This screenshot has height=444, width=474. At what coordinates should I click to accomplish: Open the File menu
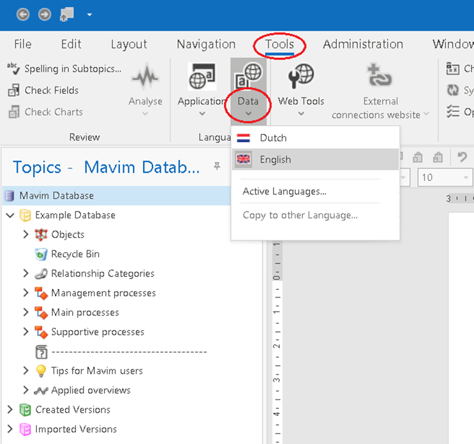(23, 44)
